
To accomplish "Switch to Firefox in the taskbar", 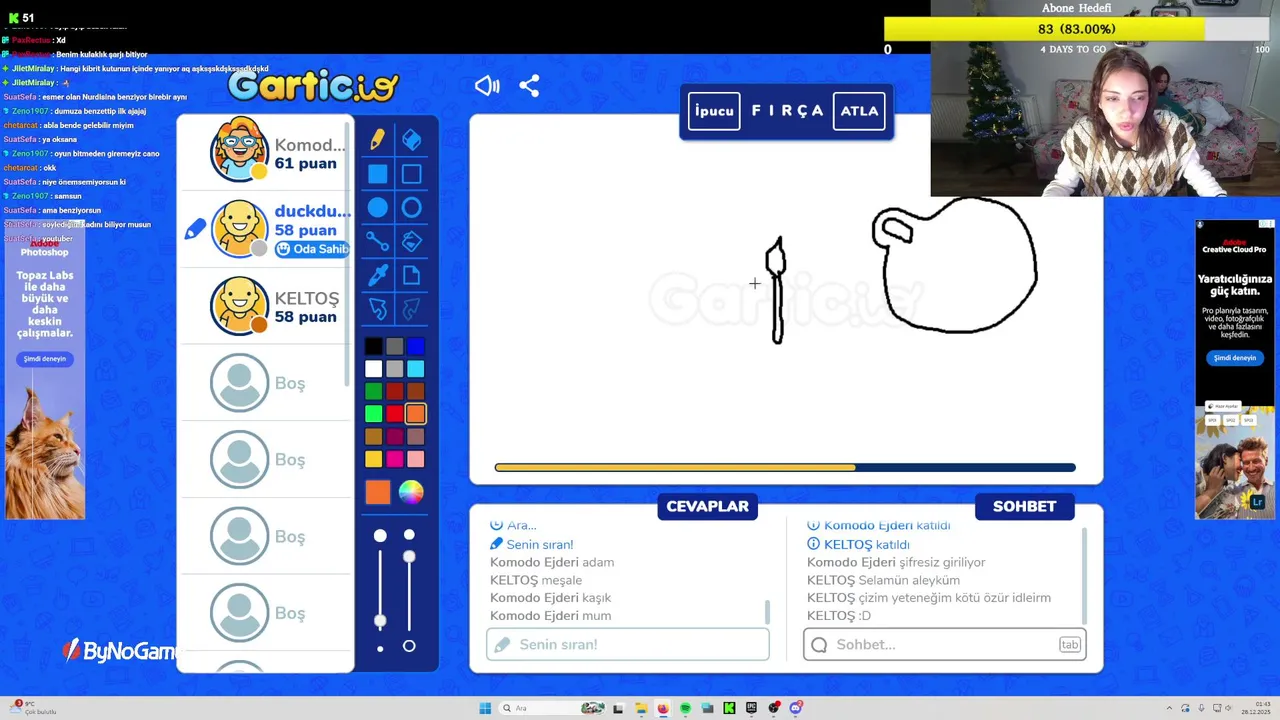I will pos(663,708).
